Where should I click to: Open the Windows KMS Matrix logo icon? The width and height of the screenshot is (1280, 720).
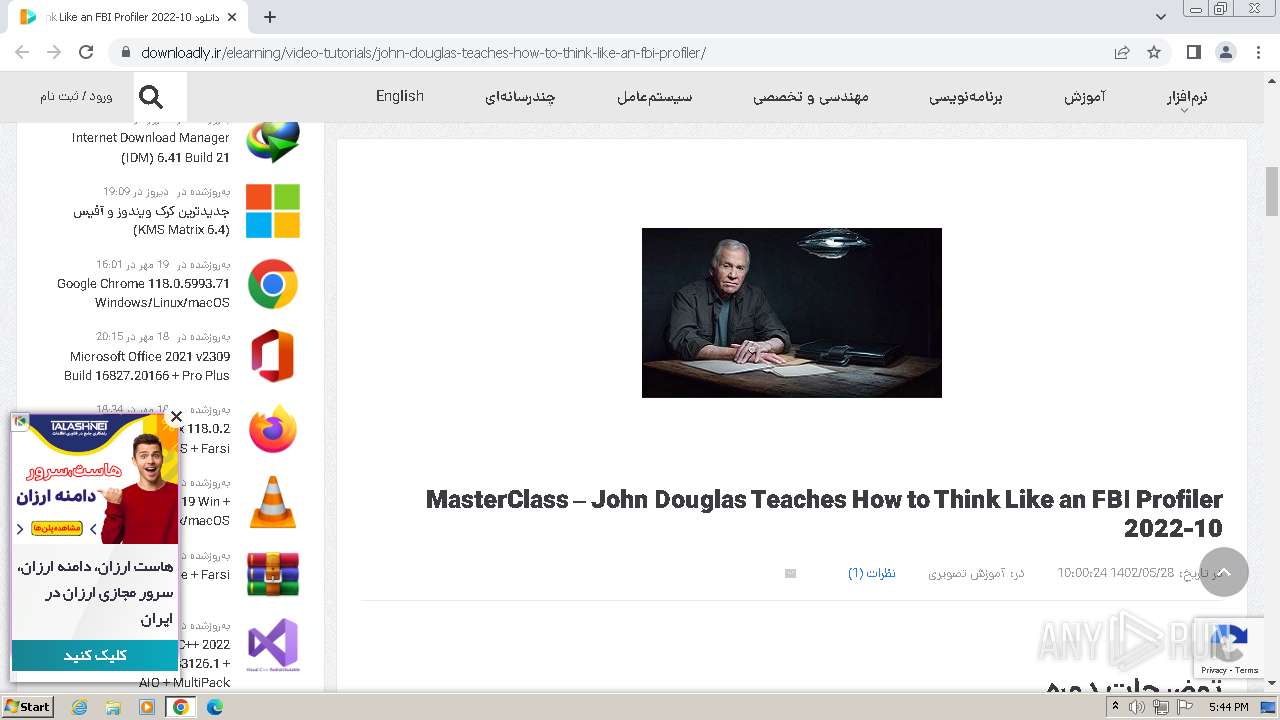[x=273, y=210]
